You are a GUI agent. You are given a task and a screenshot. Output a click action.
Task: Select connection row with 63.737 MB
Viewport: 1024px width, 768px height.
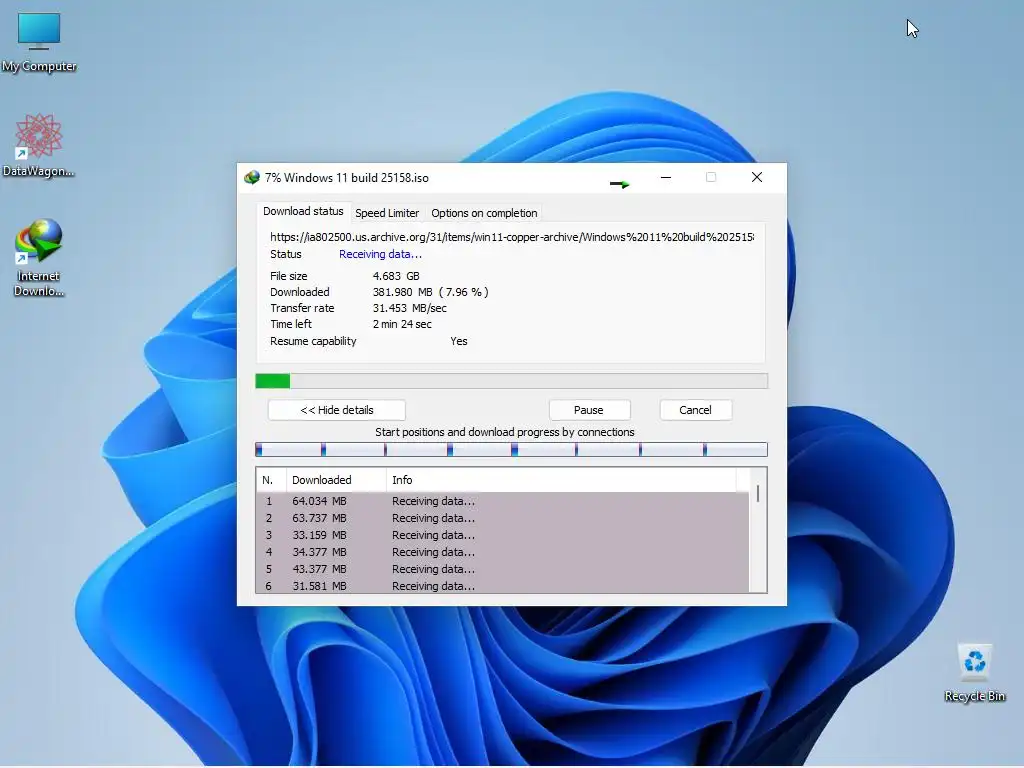point(503,519)
